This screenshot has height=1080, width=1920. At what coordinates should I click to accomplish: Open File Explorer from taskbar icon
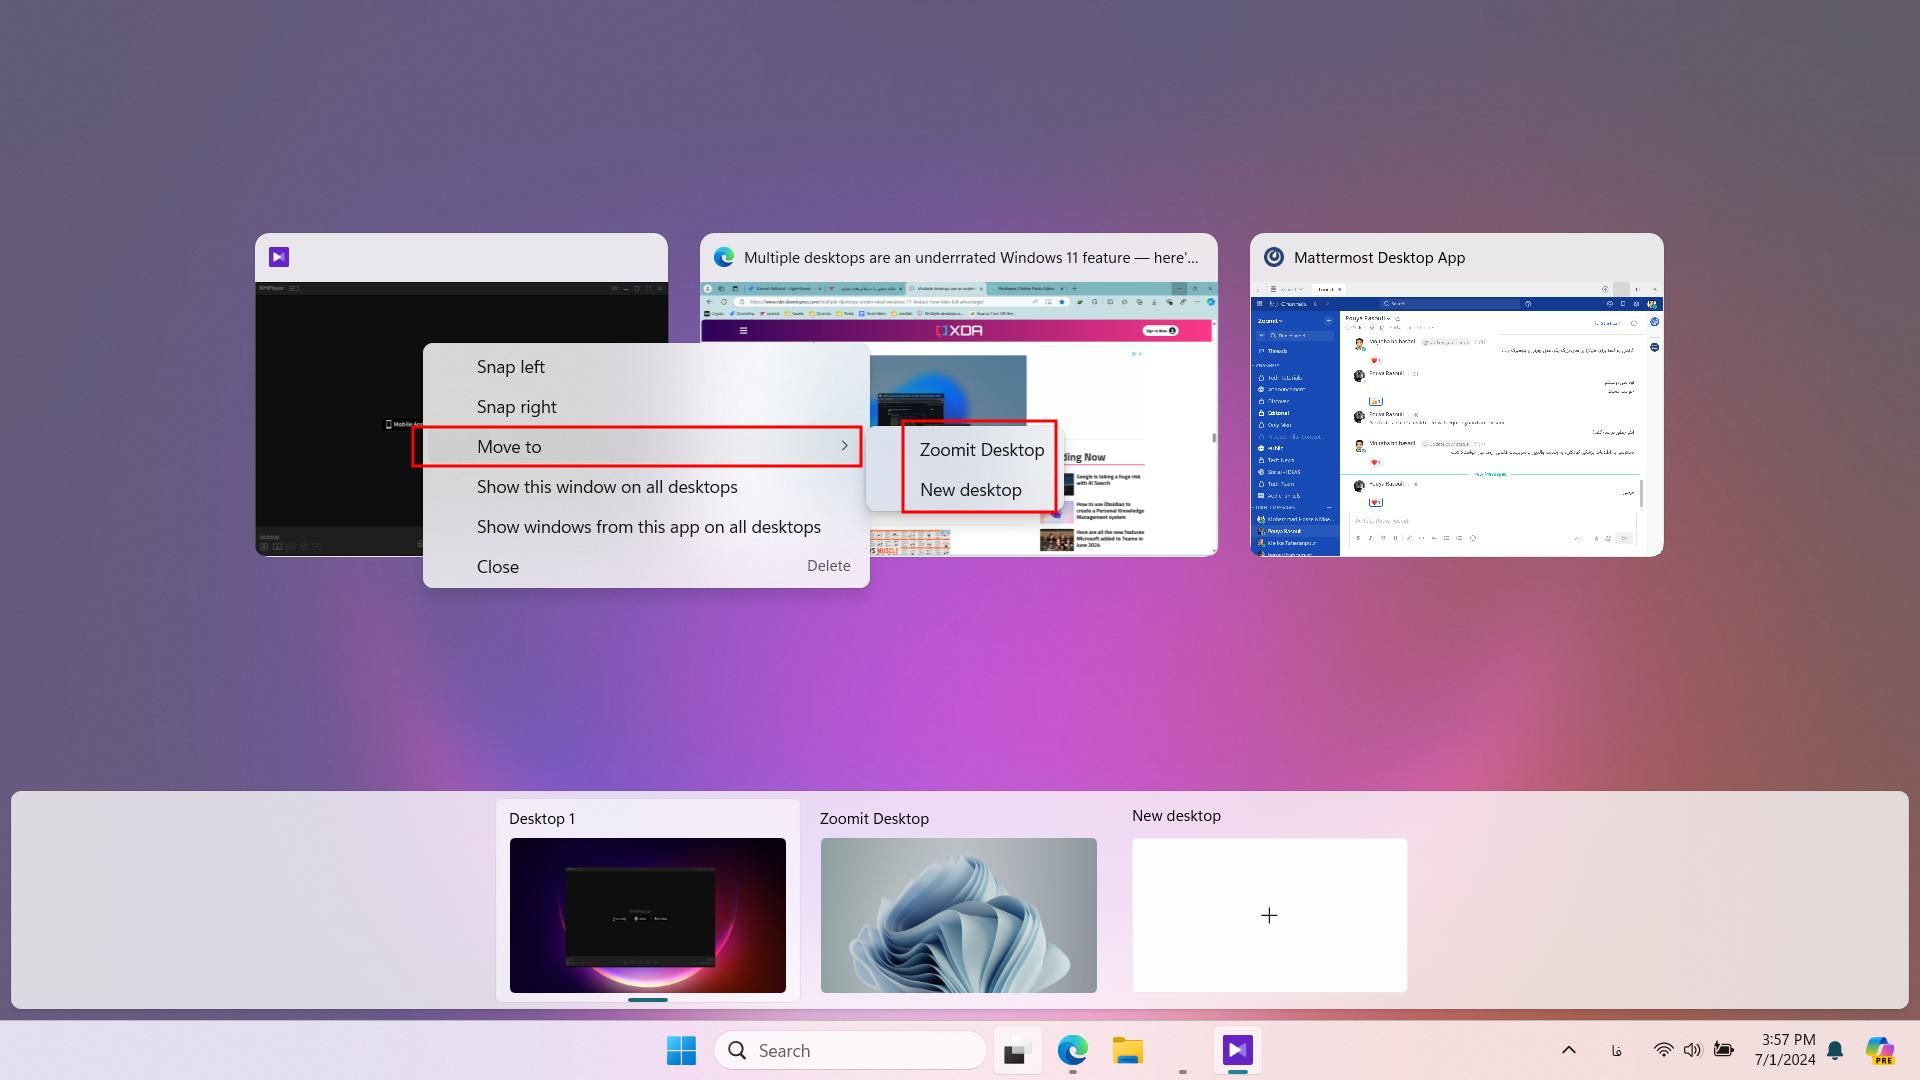pos(1126,1050)
